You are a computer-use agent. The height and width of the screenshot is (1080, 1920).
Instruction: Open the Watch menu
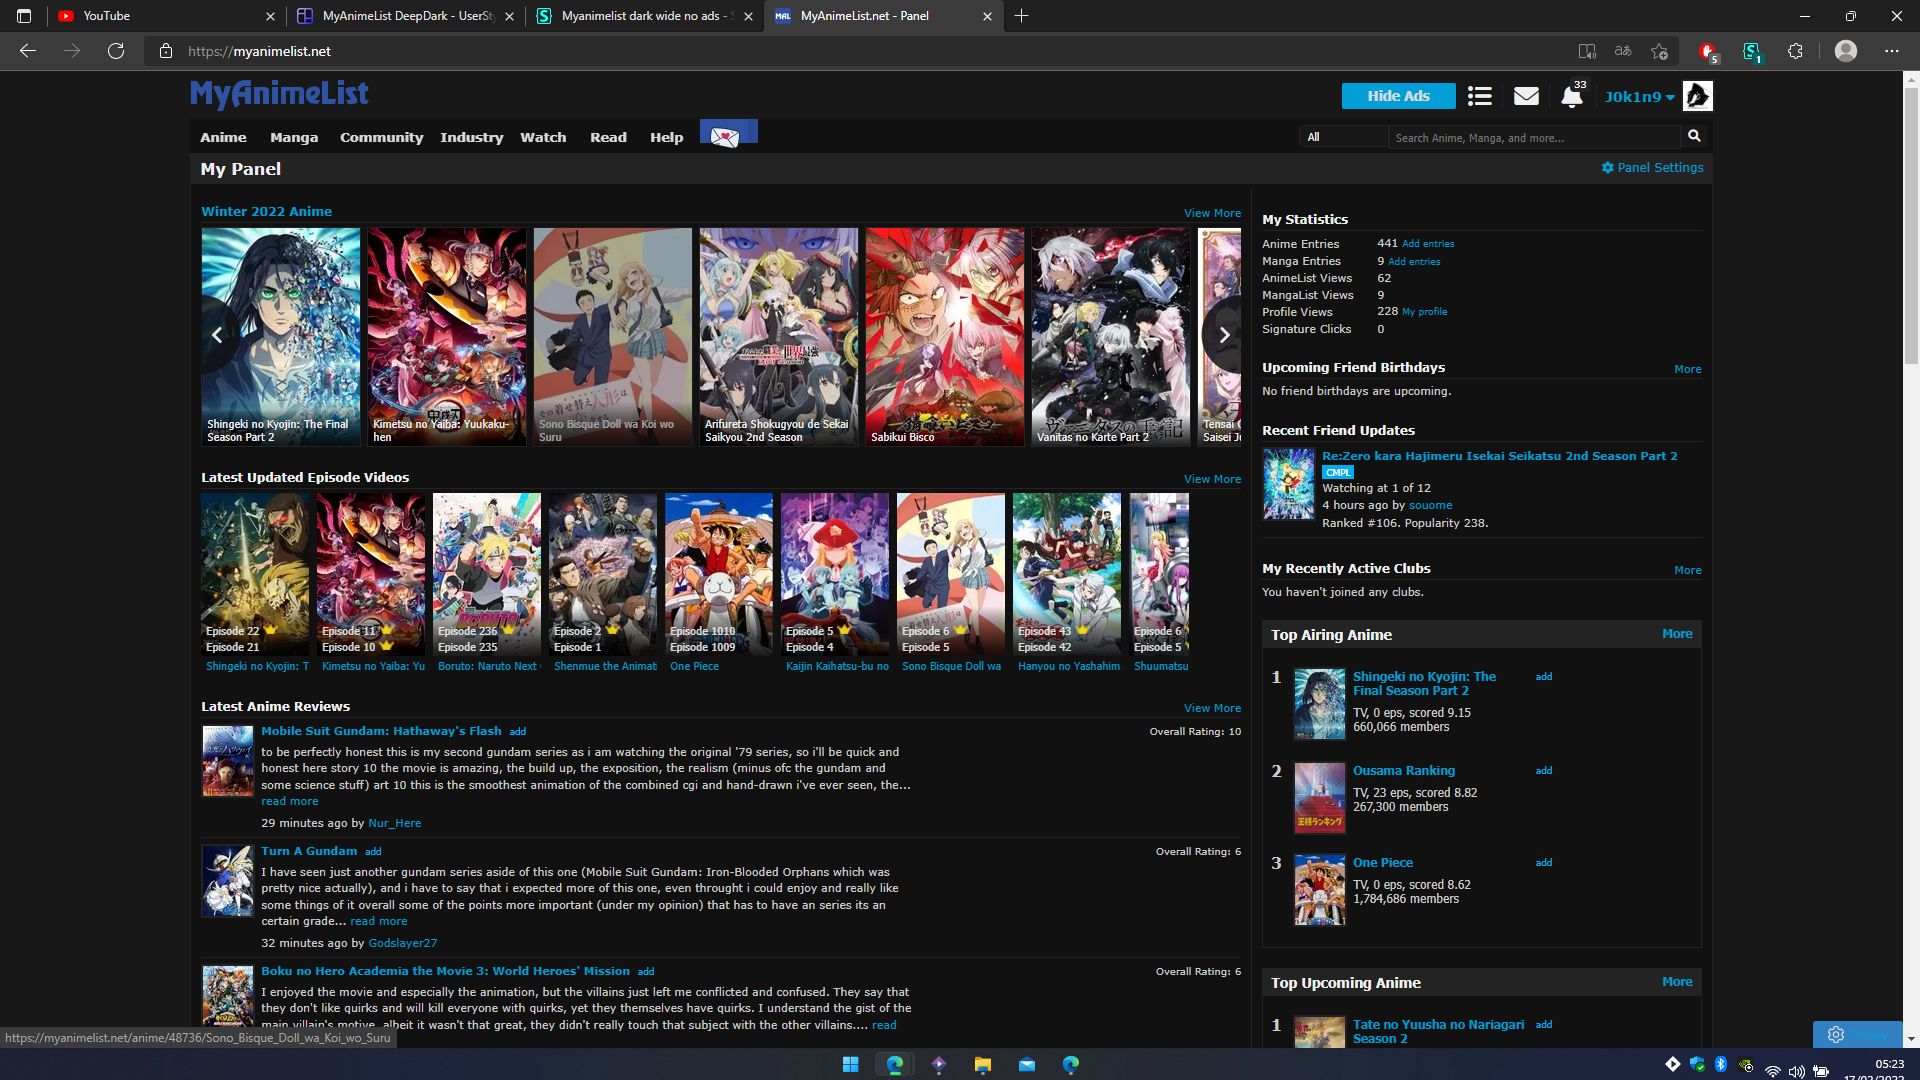543,137
